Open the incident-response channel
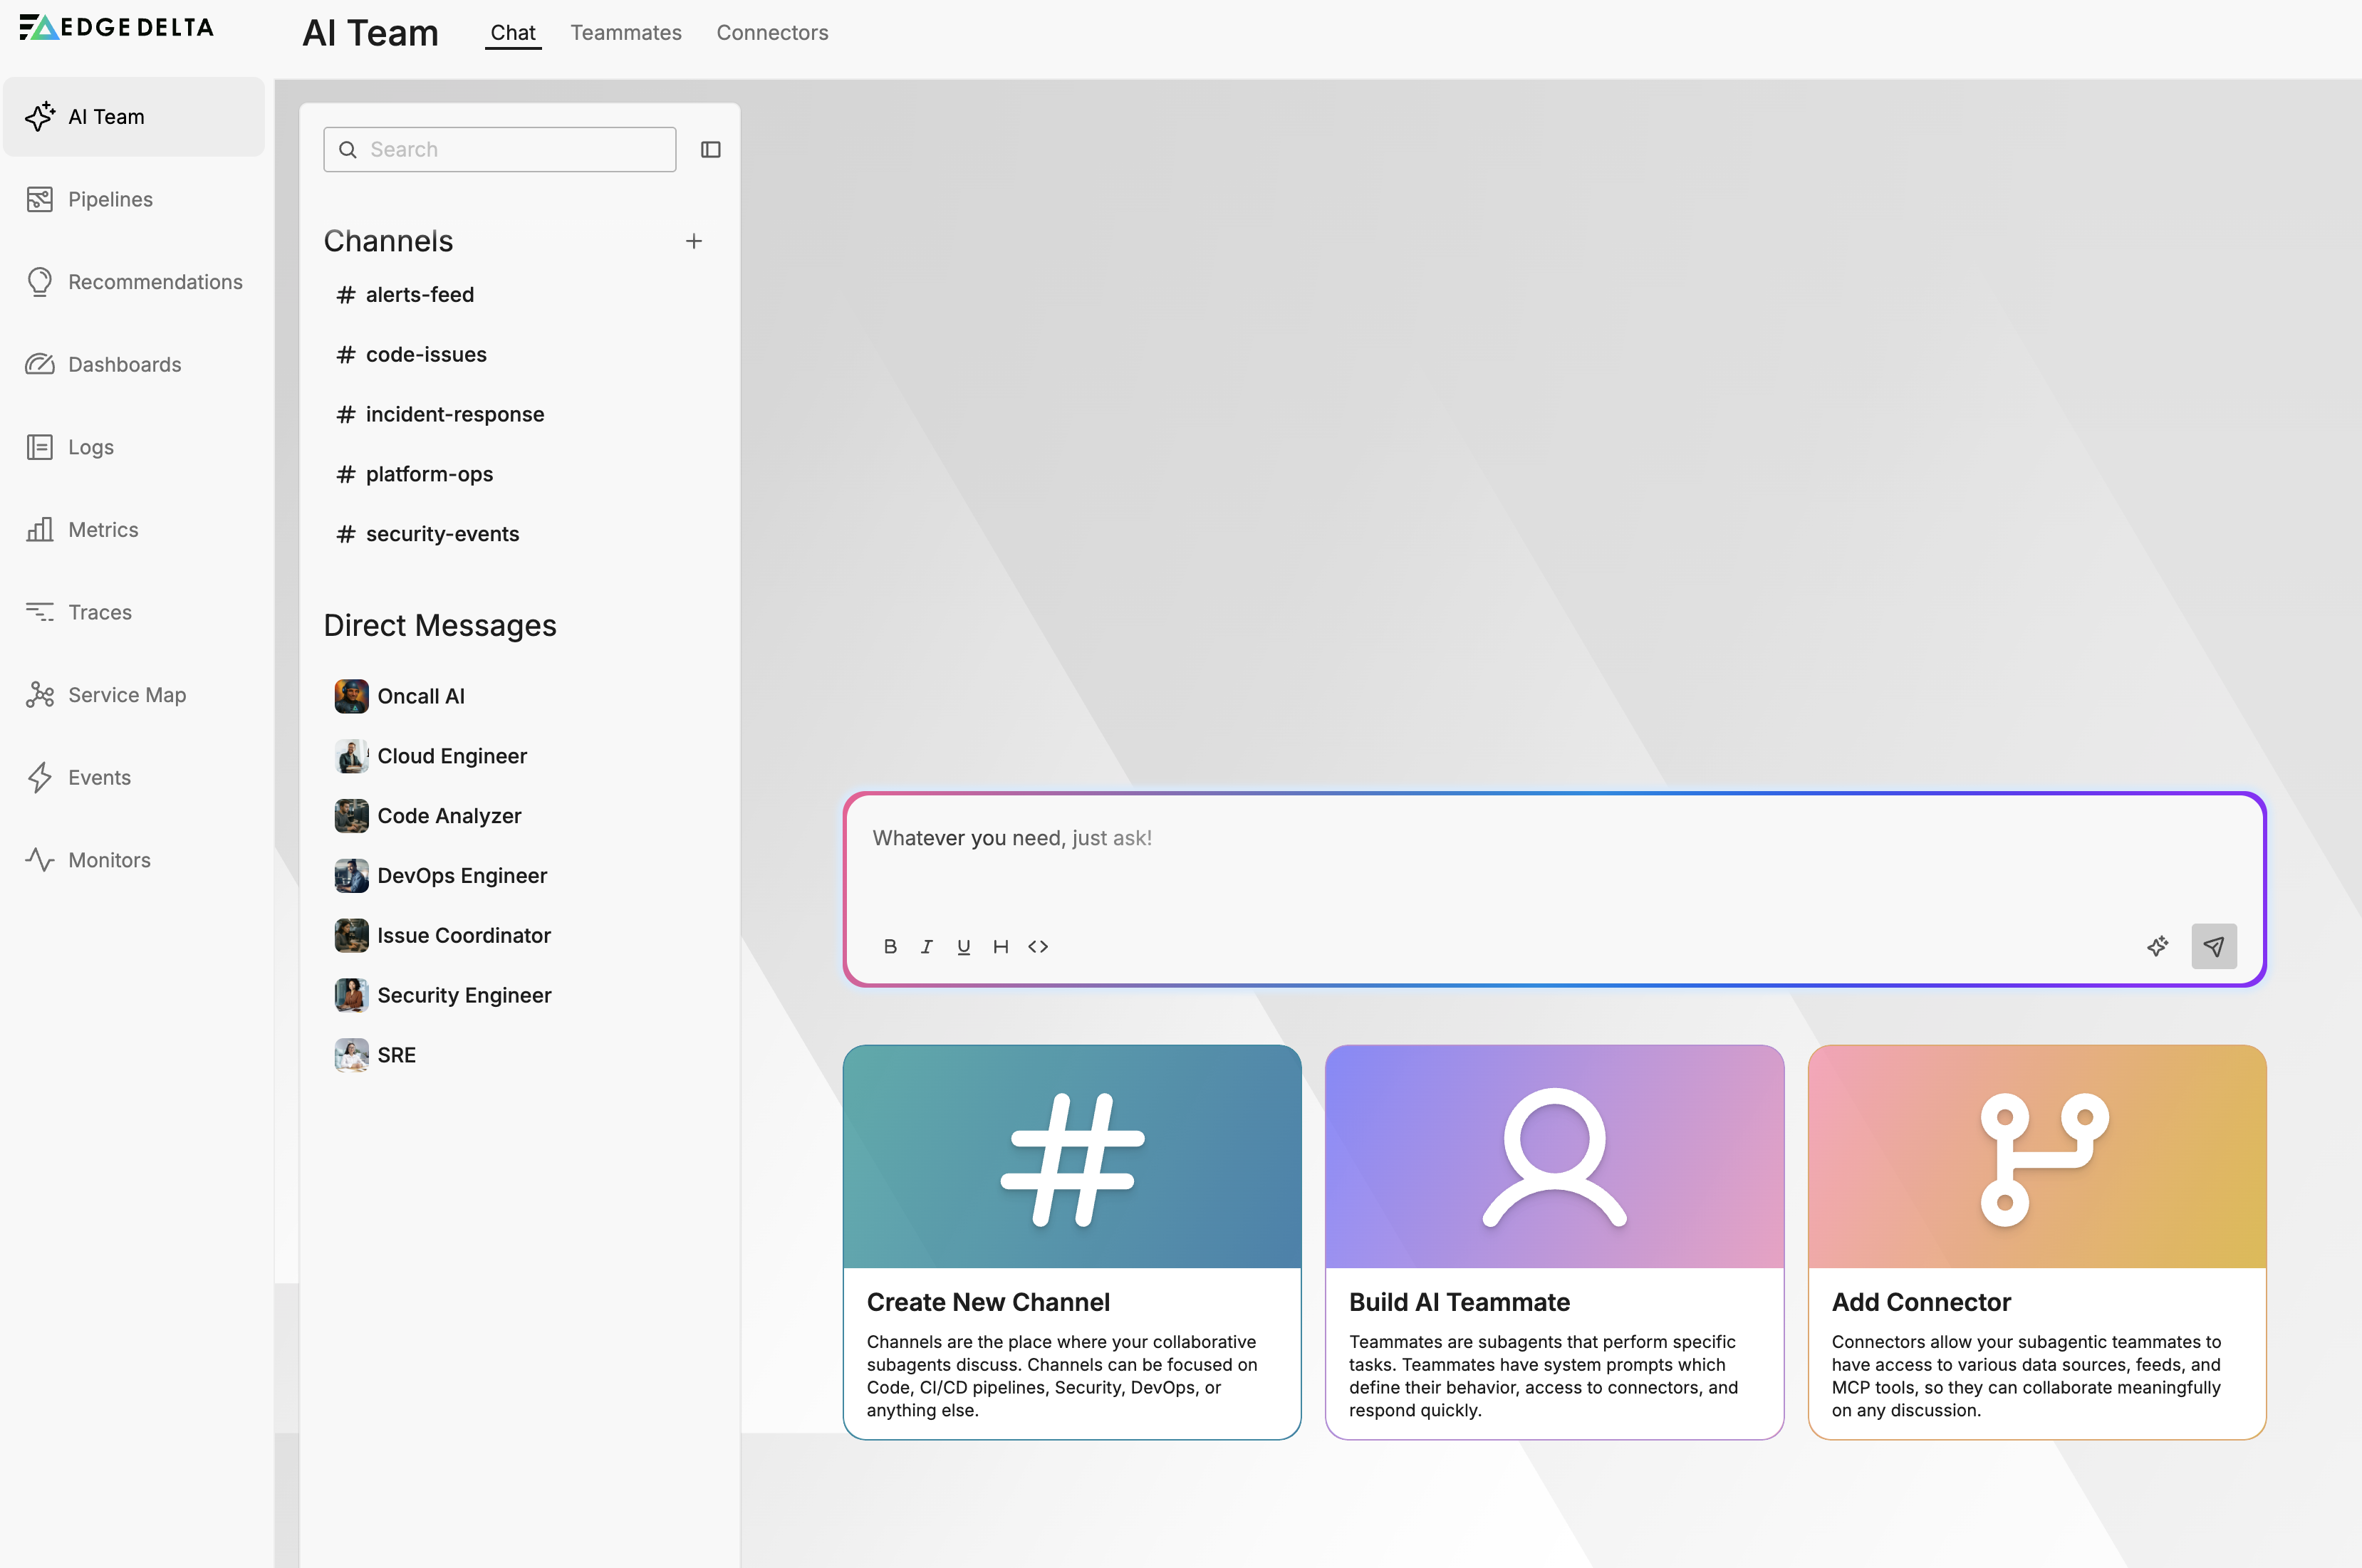The height and width of the screenshot is (1568, 2362). pyautogui.click(x=454, y=414)
